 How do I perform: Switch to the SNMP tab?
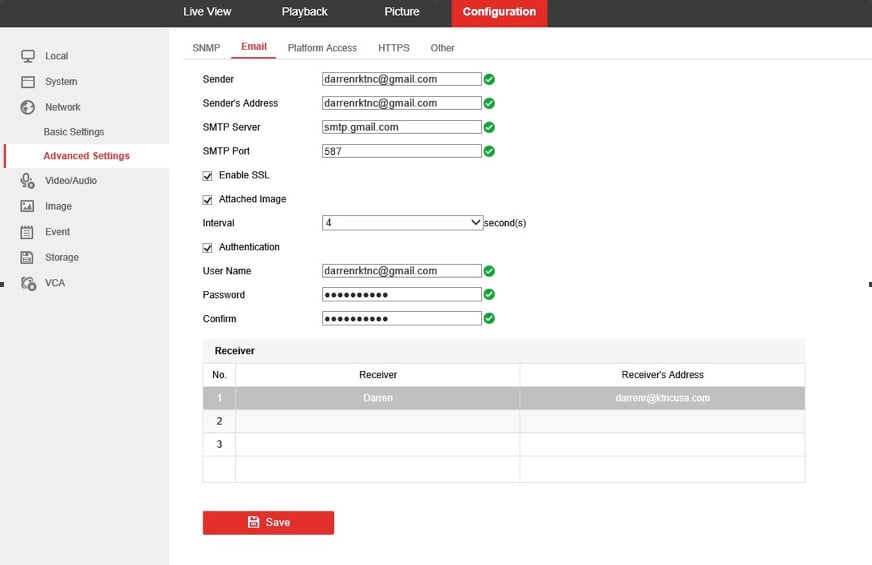click(x=206, y=48)
